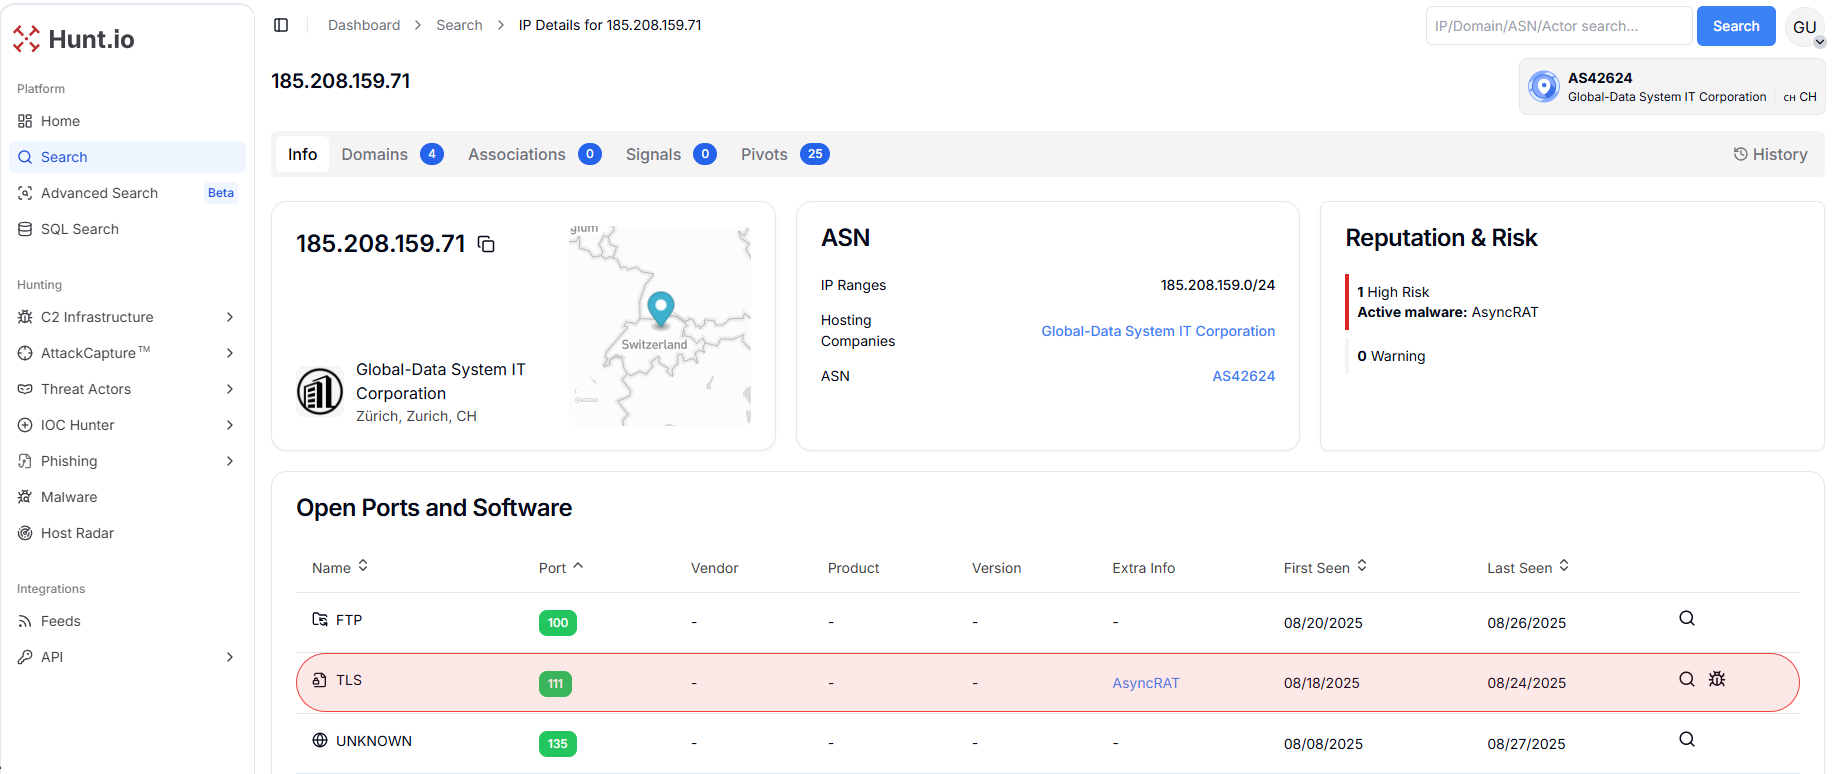The image size is (1840, 774).
Task: Click the Switzerland map thumbnail
Action: (660, 326)
